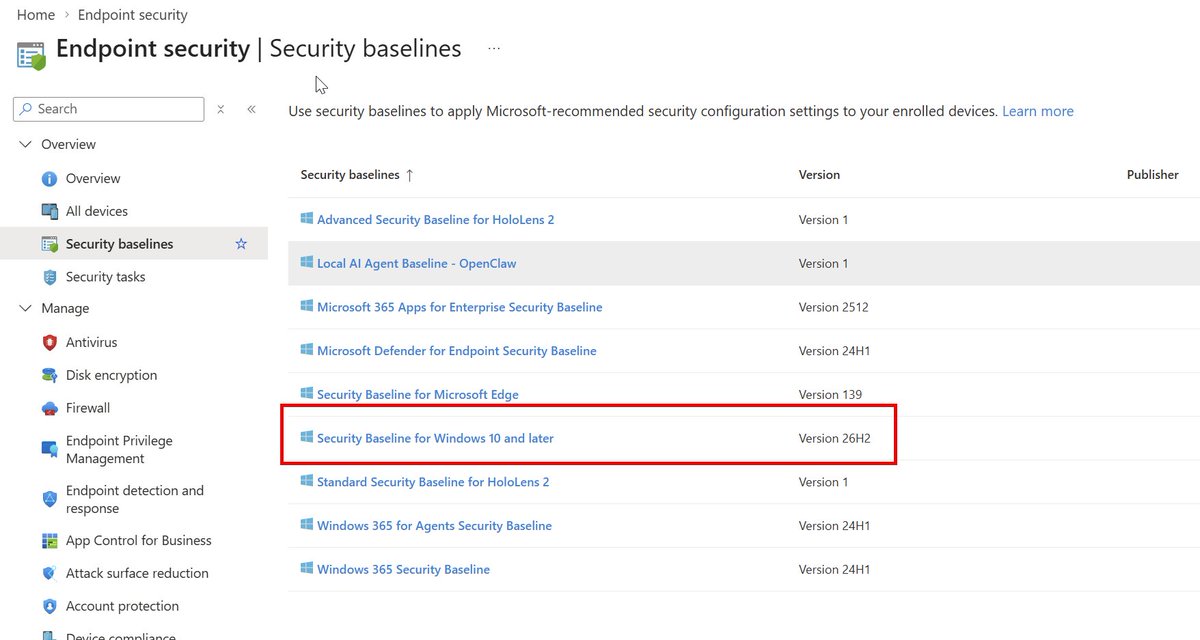Click the Publisher column header
The image size is (1200, 640).
1152,174
